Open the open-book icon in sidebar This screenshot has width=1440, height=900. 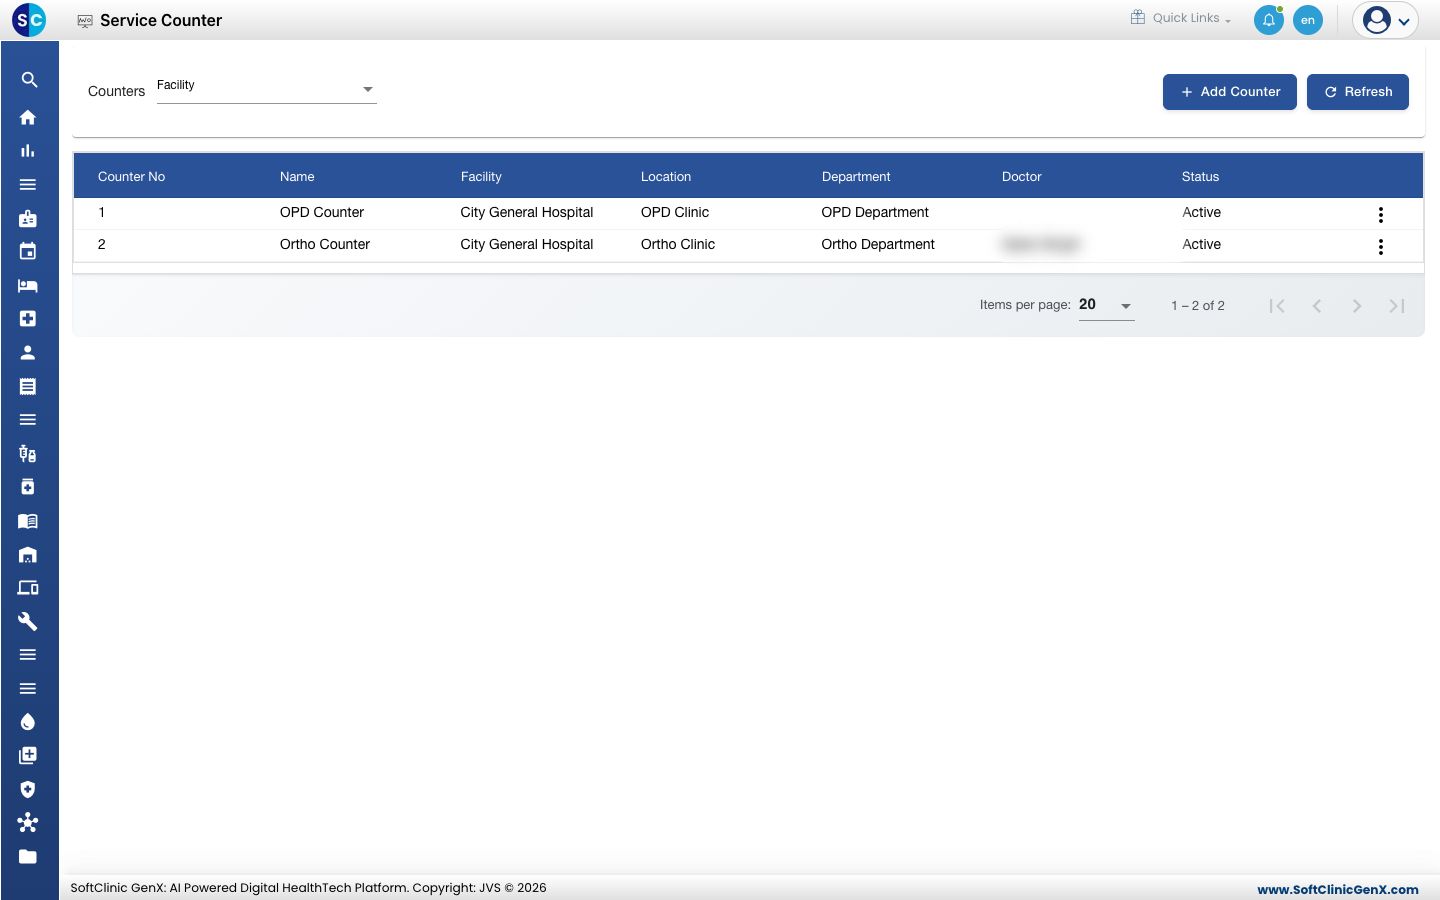click(28, 521)
